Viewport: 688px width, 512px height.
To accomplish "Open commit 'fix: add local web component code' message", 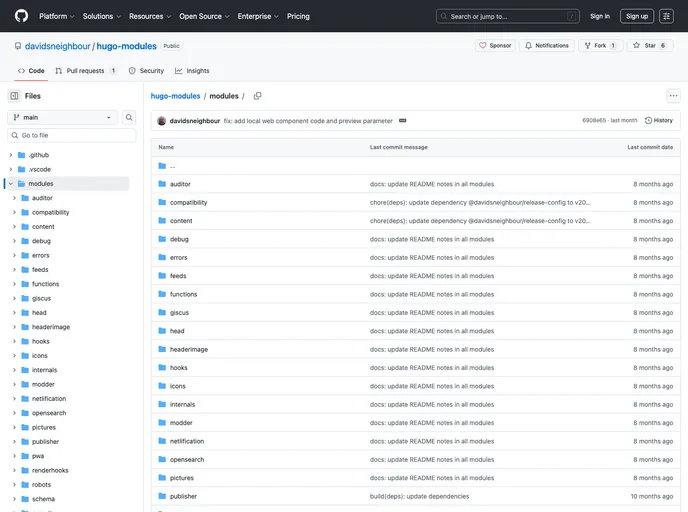I will (308, 121).
